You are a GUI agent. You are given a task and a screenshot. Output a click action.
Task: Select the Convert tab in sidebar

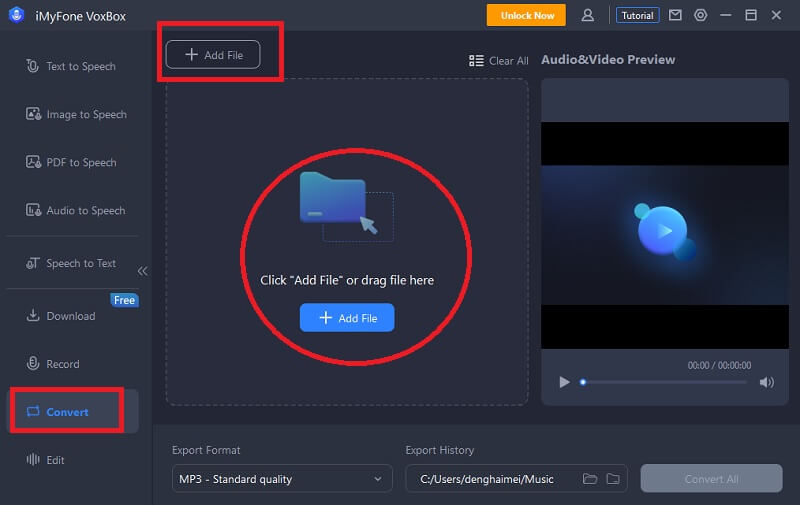point(72,411)
